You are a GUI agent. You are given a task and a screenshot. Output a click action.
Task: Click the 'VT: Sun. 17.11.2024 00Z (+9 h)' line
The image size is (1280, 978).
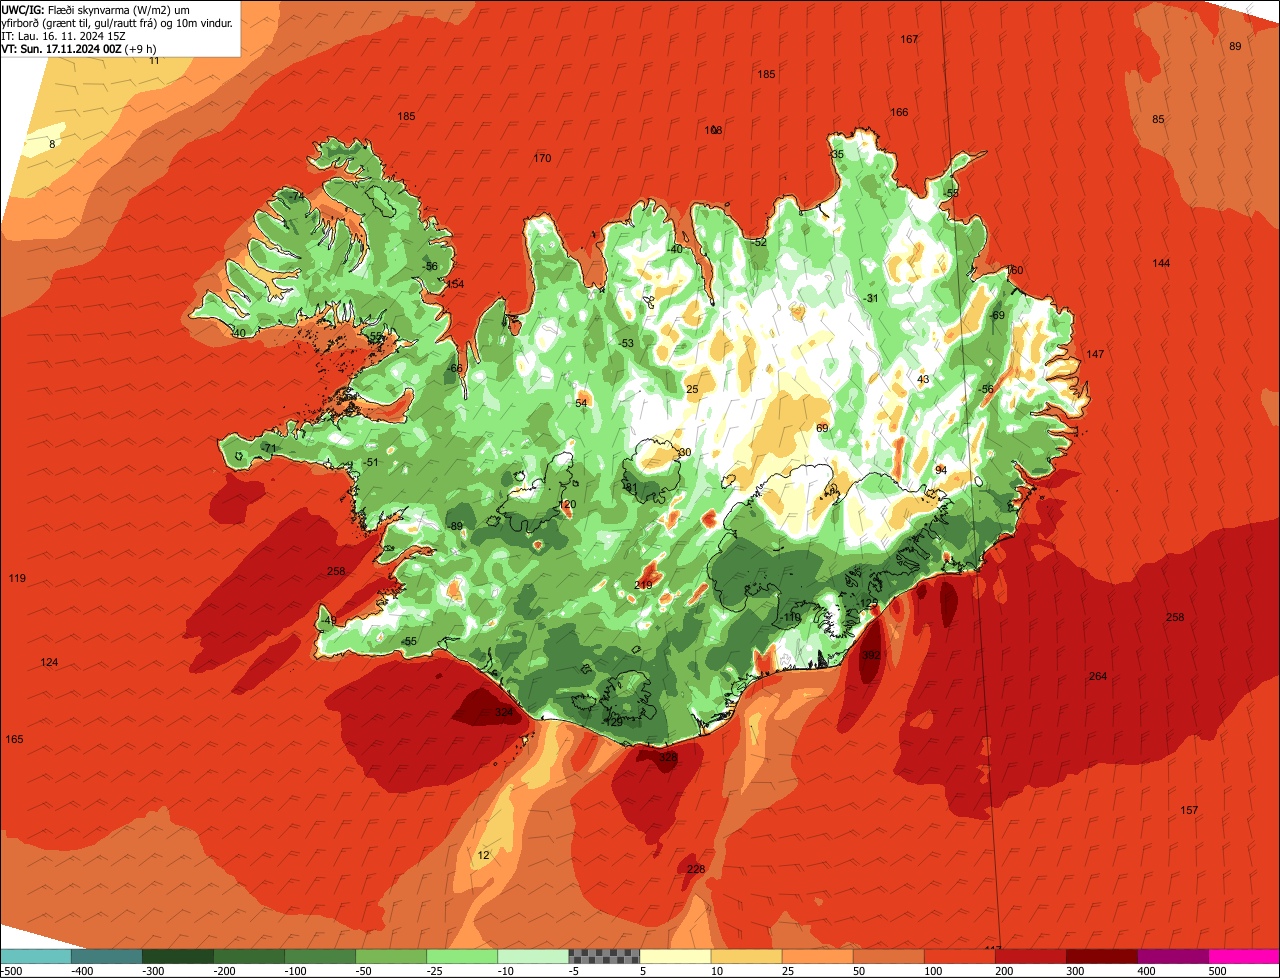pos(79,48)
